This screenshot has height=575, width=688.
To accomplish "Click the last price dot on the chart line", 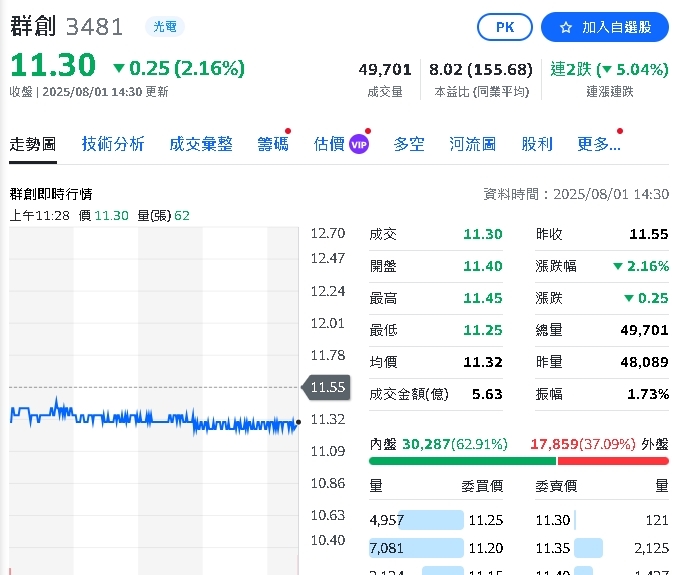I will click(298, 422).
